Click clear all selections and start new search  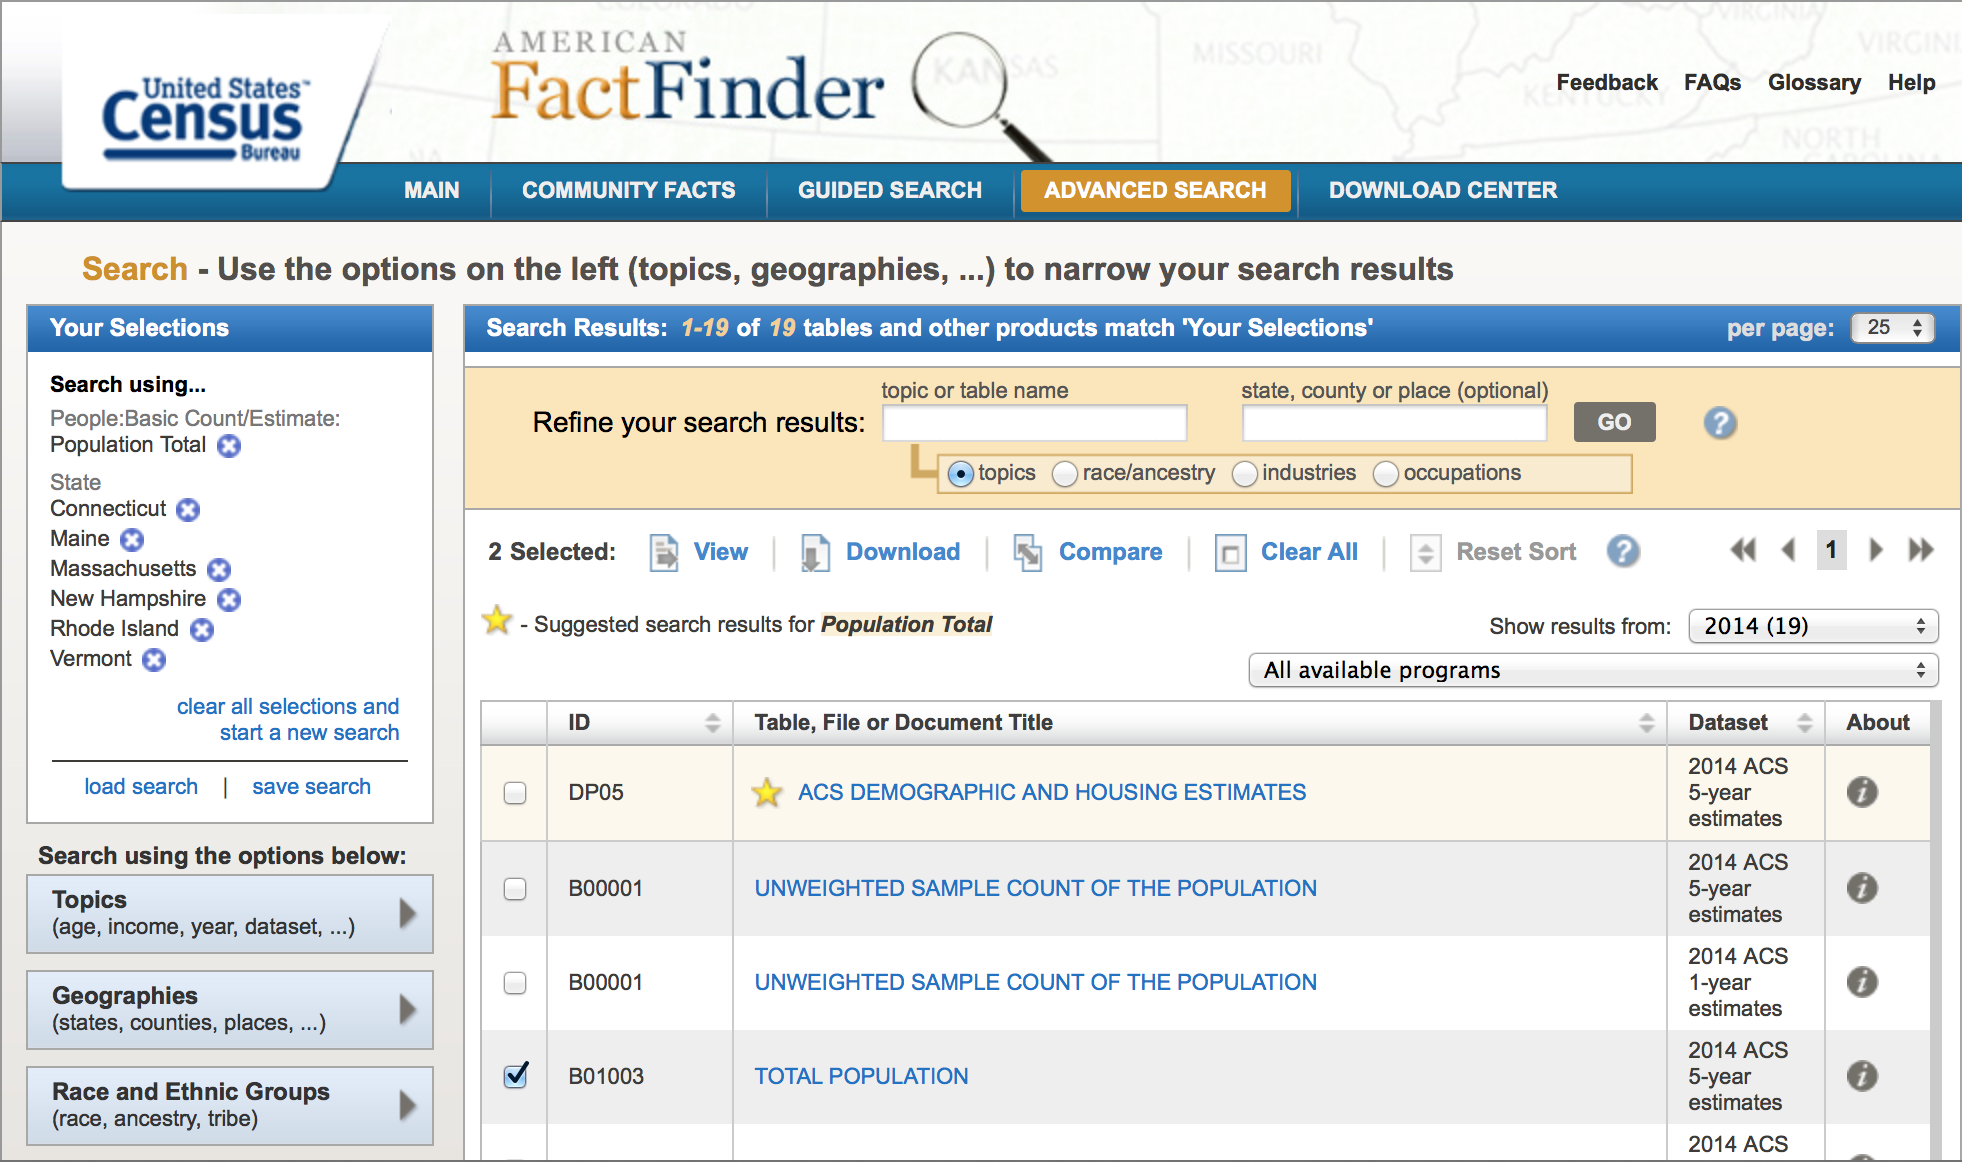pyautogui.click(x=288, y=720)
